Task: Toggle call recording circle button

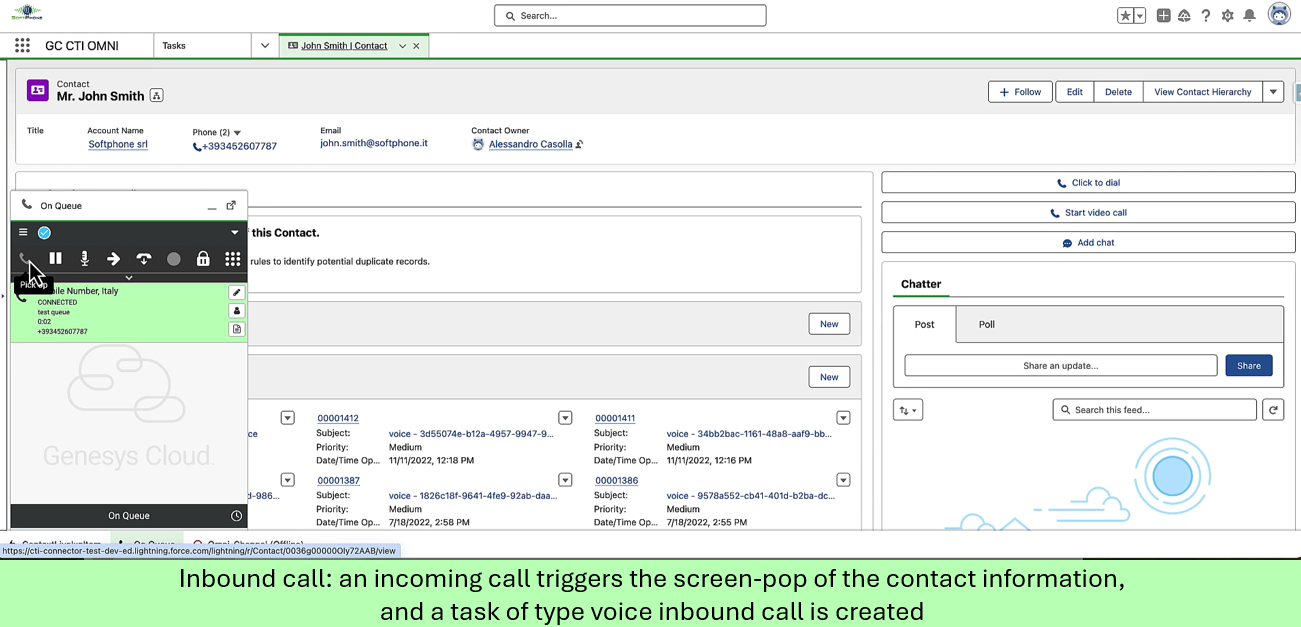Action: click(x=174, y=259)
